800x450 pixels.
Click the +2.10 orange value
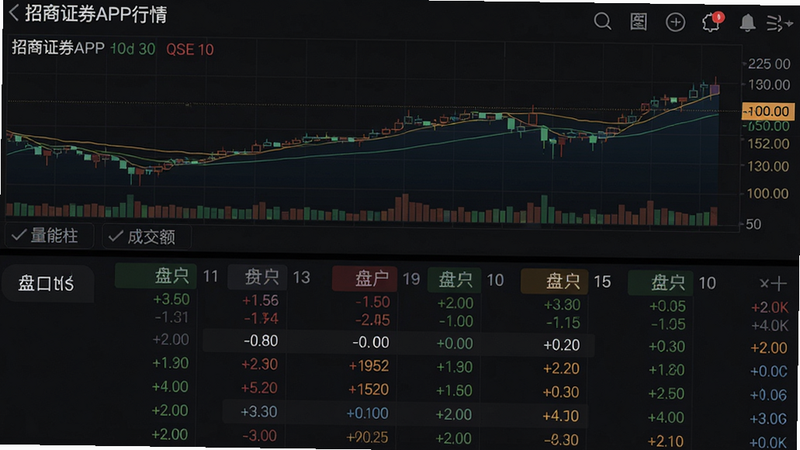(x=665, y=441)
